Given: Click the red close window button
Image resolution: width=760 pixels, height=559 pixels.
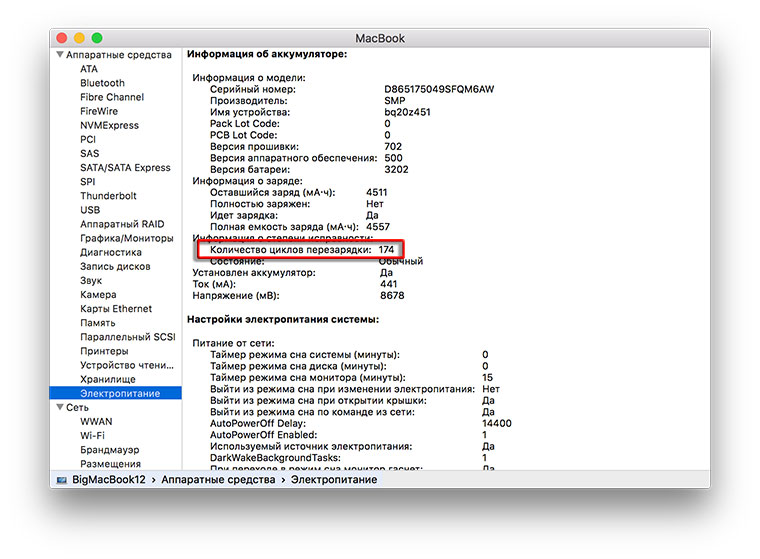Looking at the screenshot, I should pyautogui.click(x=62, y=38).
